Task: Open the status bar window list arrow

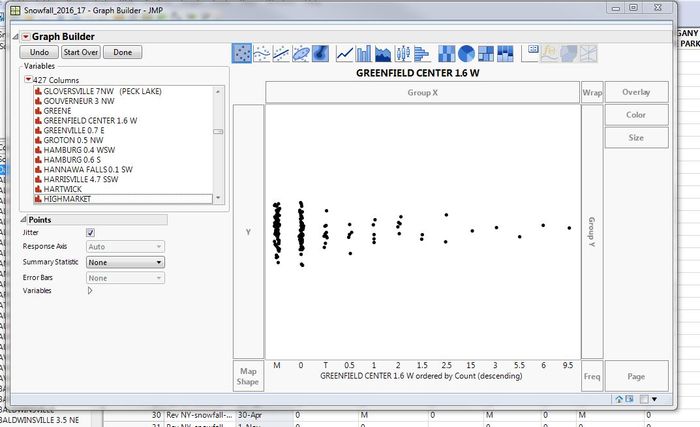Action: pos(654,399)
